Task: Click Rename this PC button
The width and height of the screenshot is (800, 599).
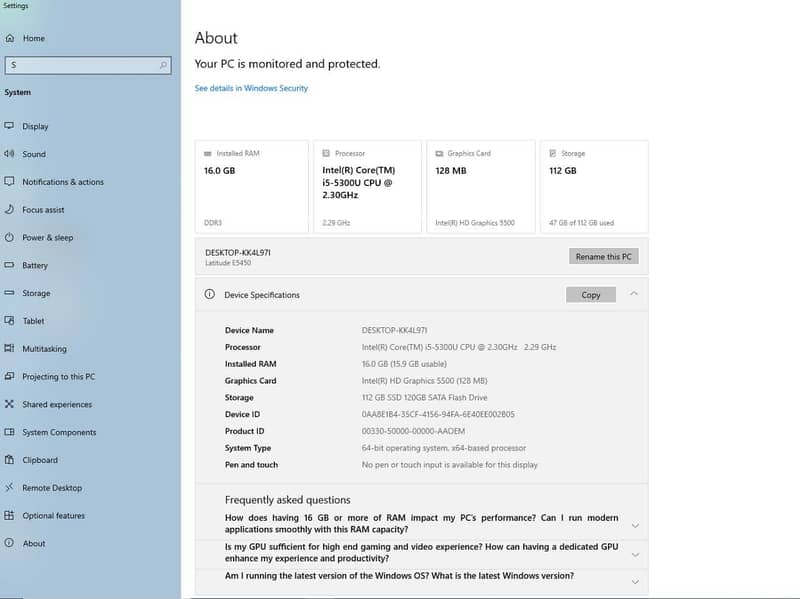Action: tap(604, 257)
